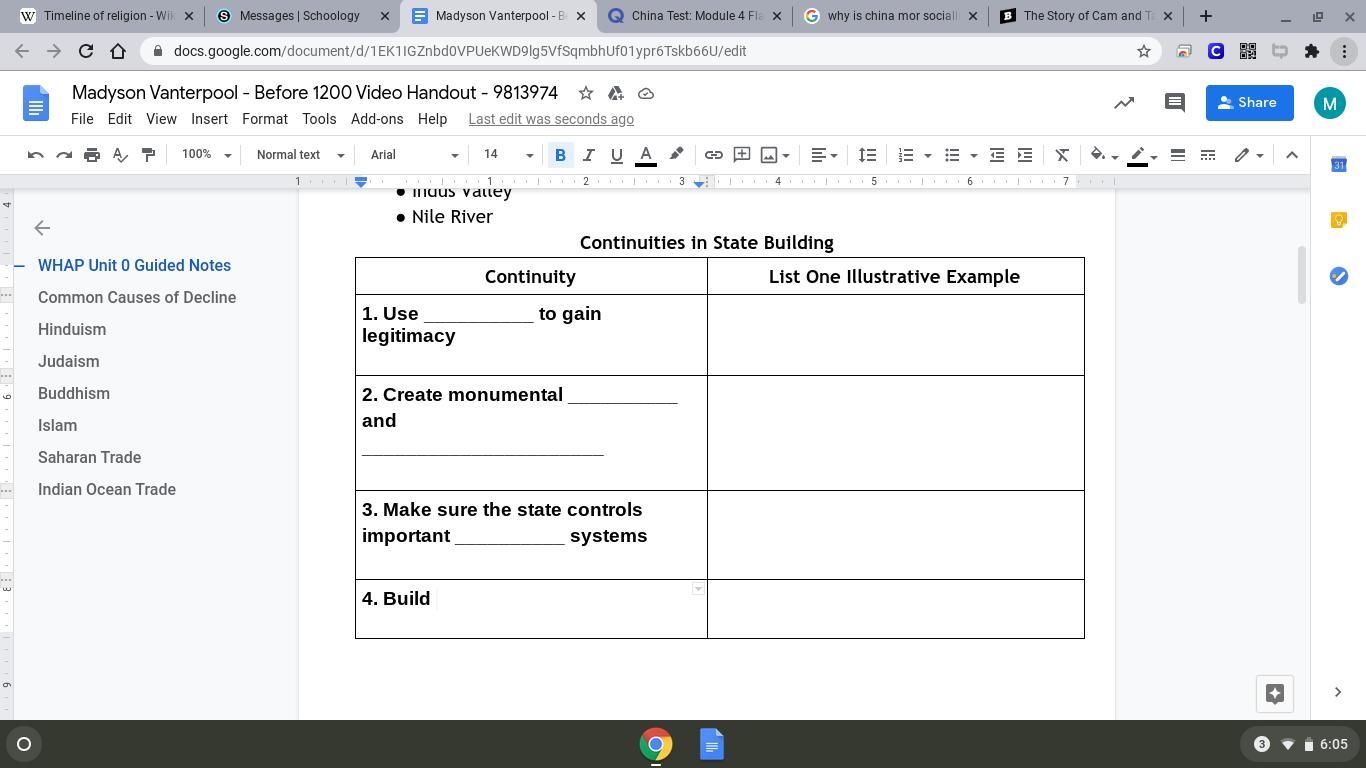Open the View menu

click(x=161, y=119)
